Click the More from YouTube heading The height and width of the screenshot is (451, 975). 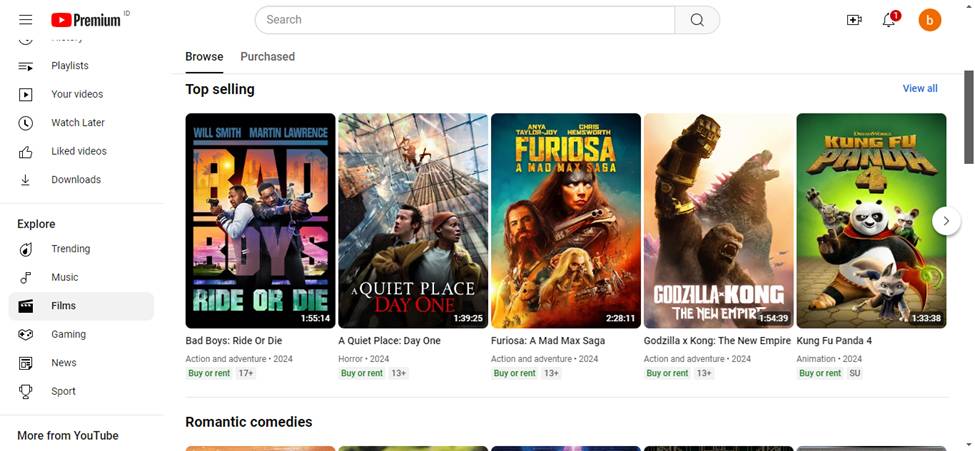(68, 435)
